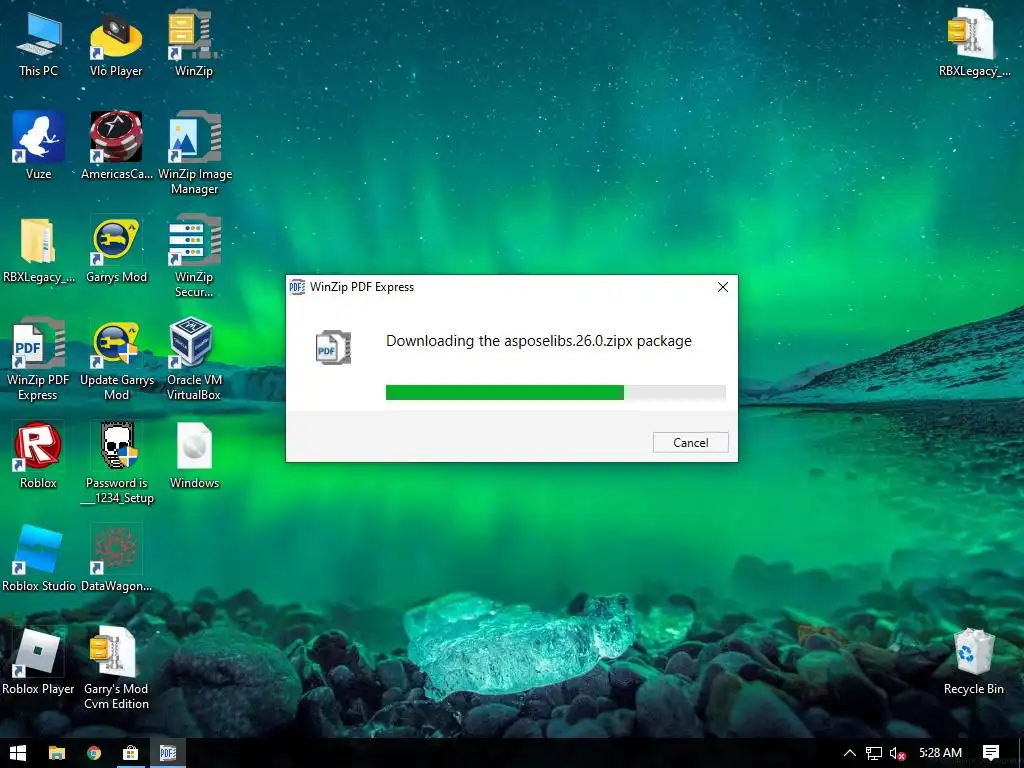This screenshot has height=768, width=1024.
Task: Select the WinZip desktop shortcut
Action: click(x=194, y=44)
